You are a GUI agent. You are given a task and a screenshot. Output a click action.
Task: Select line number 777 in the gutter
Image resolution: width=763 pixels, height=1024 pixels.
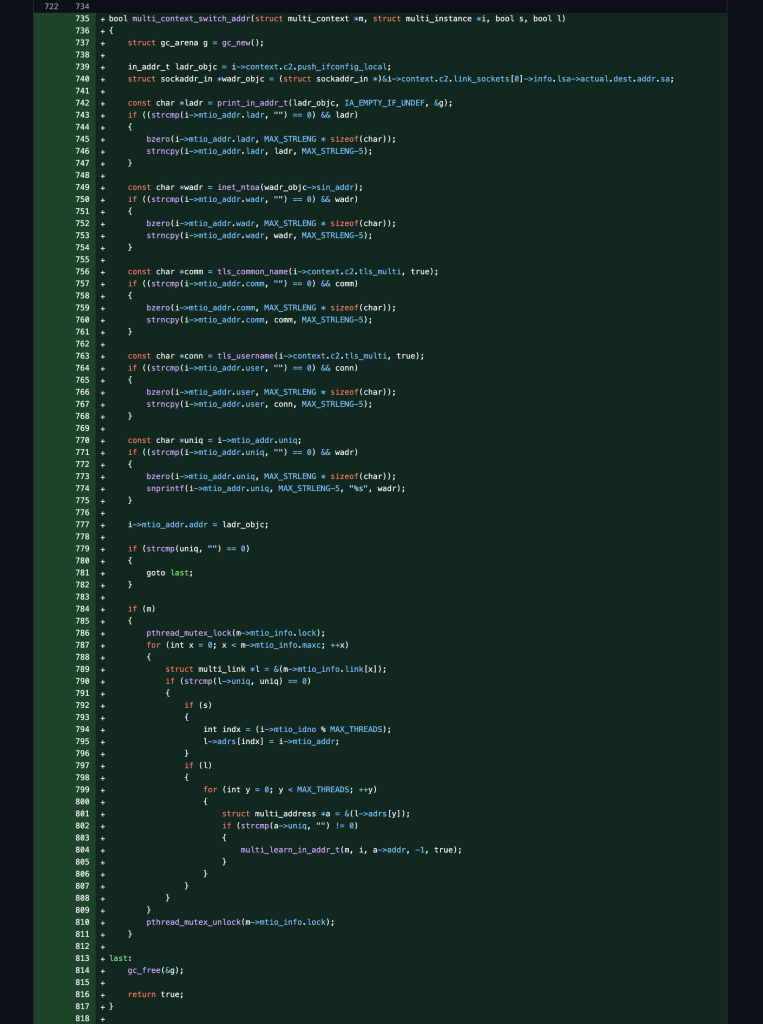[82, 524]
